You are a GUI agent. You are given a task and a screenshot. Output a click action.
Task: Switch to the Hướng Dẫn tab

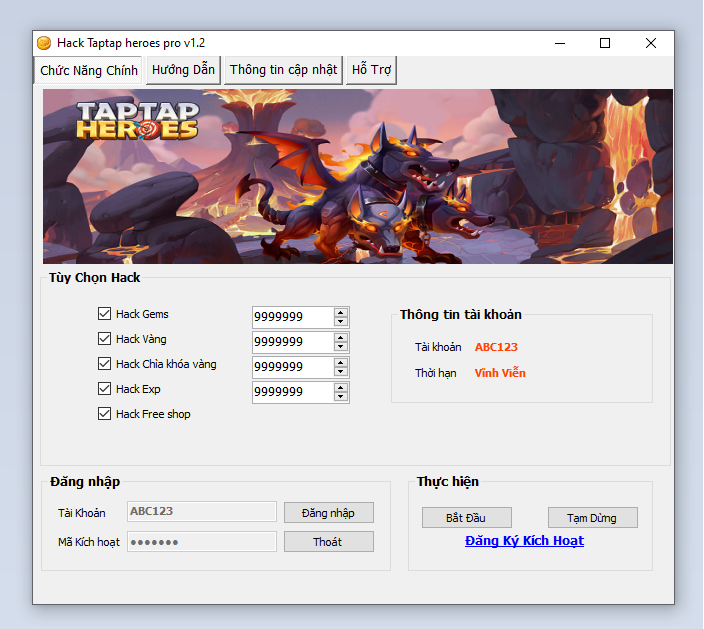click(183, 70)
